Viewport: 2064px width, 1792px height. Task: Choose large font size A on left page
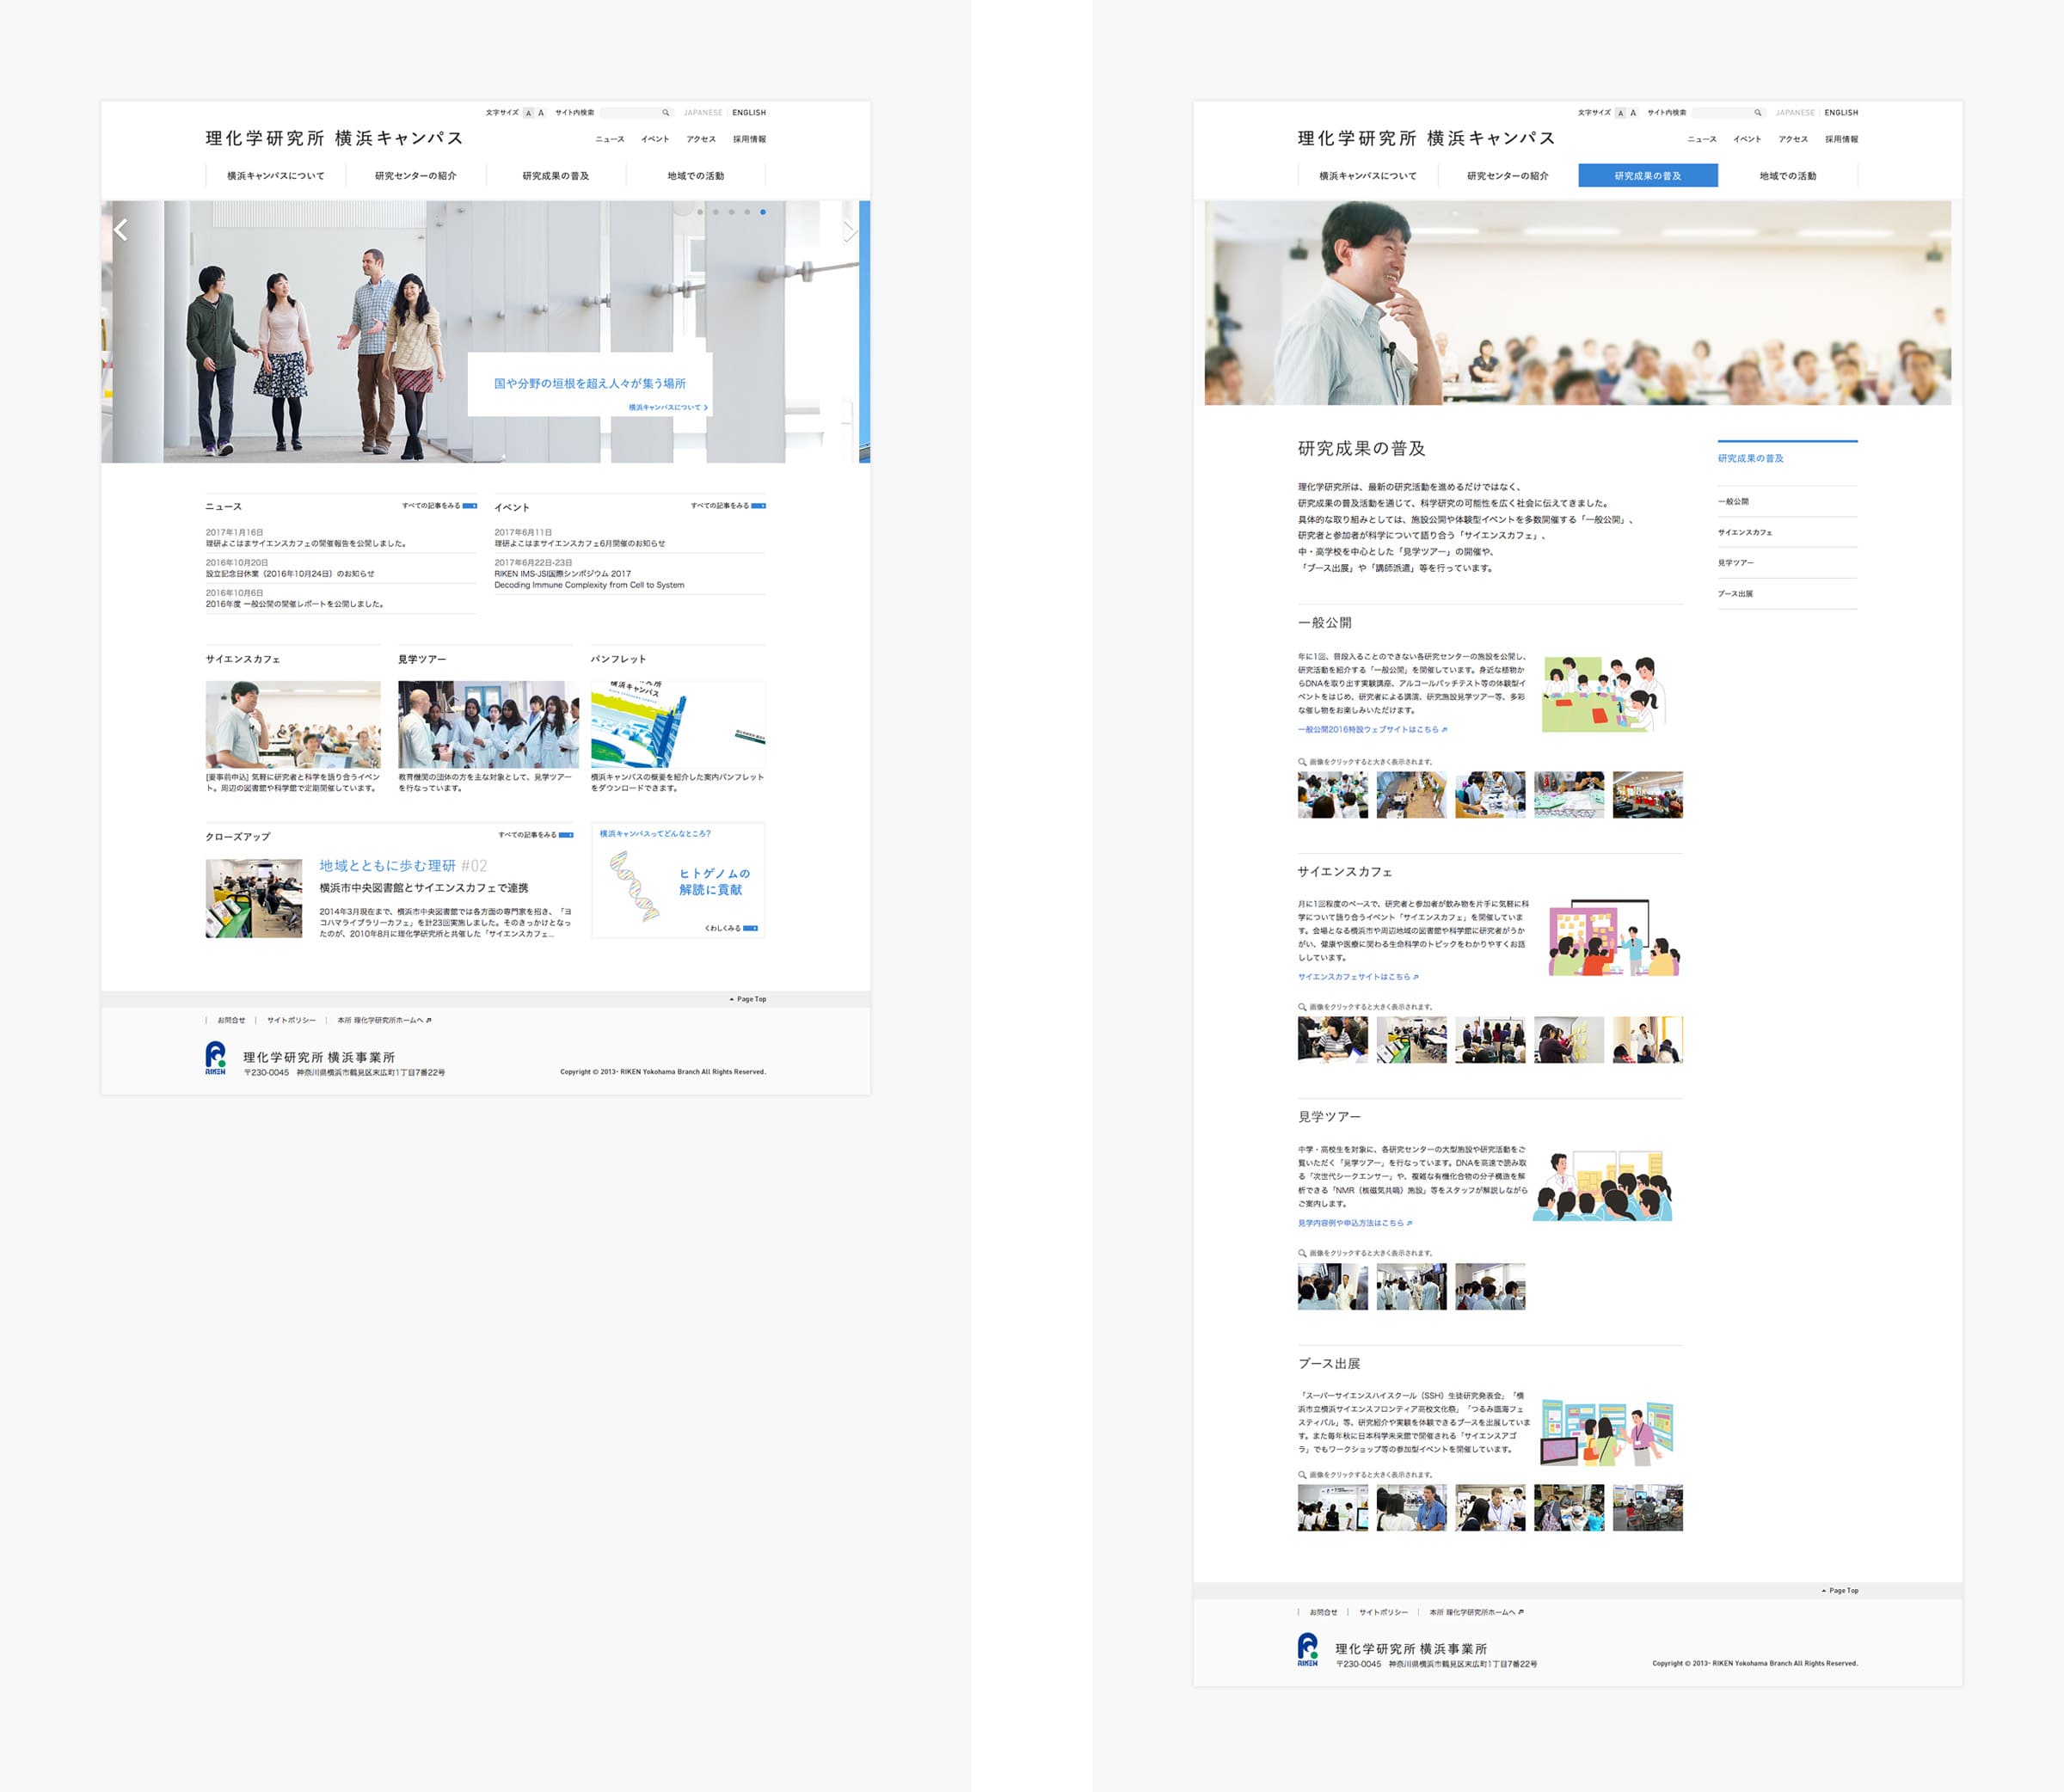541,113
